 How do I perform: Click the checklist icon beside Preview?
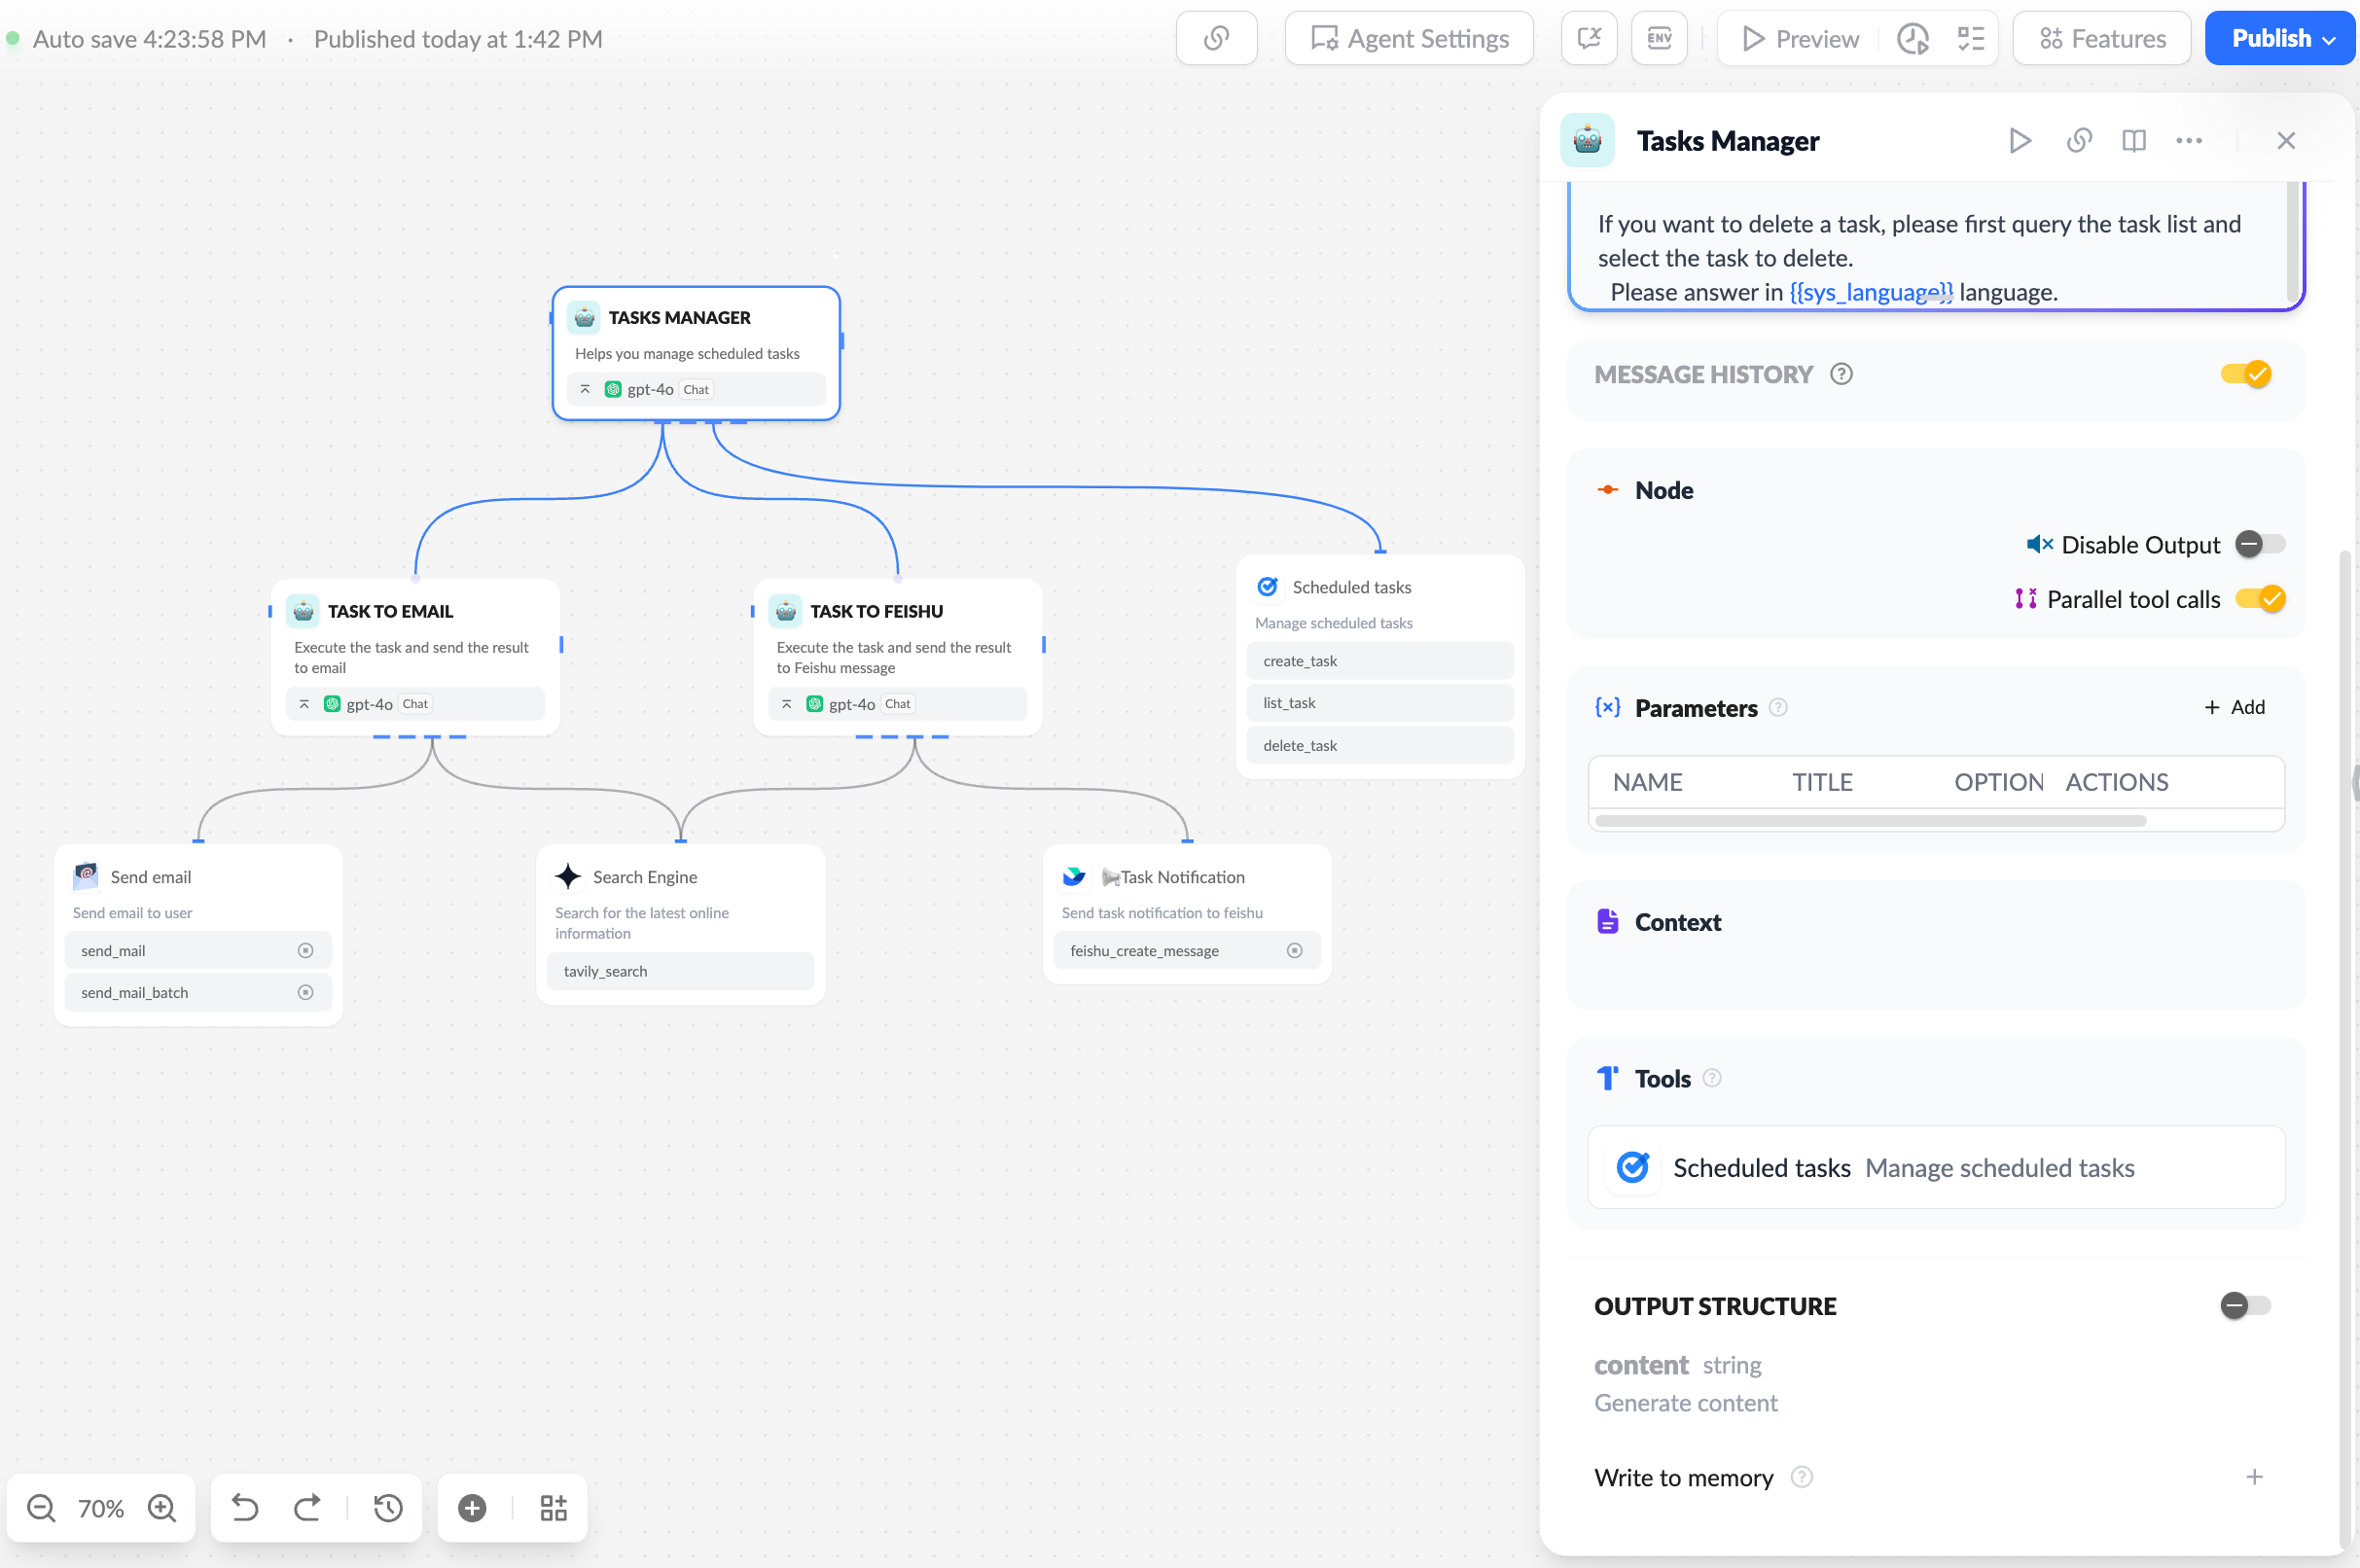[1970, 38]
